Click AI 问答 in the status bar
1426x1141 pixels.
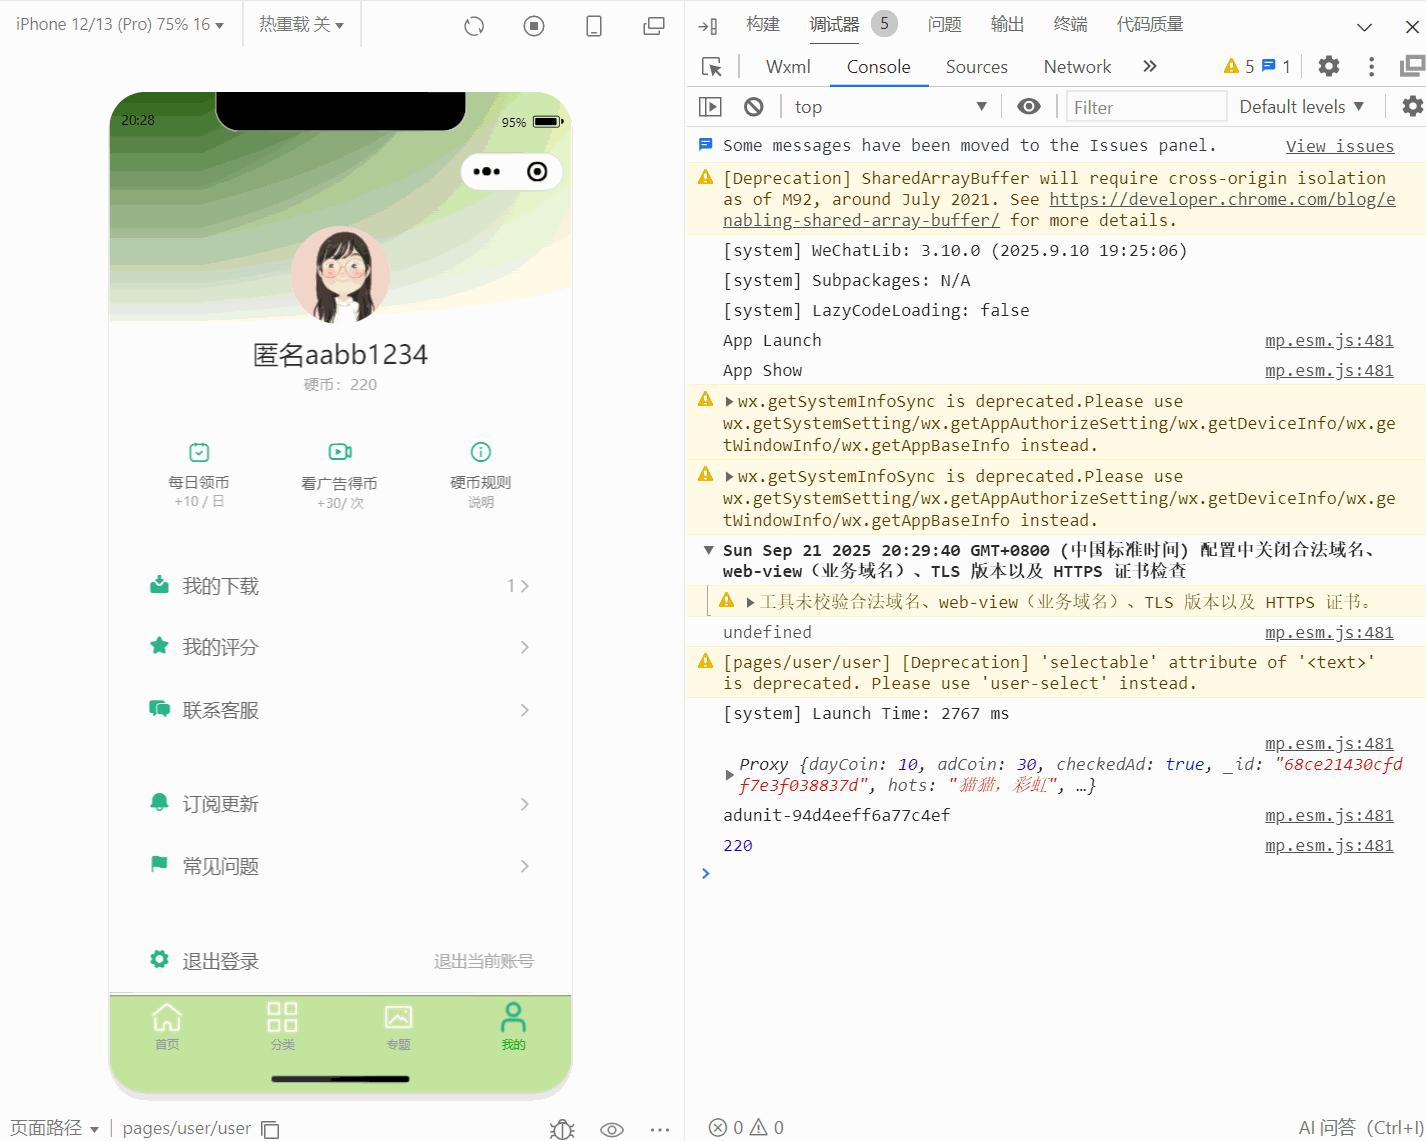1360,1128
